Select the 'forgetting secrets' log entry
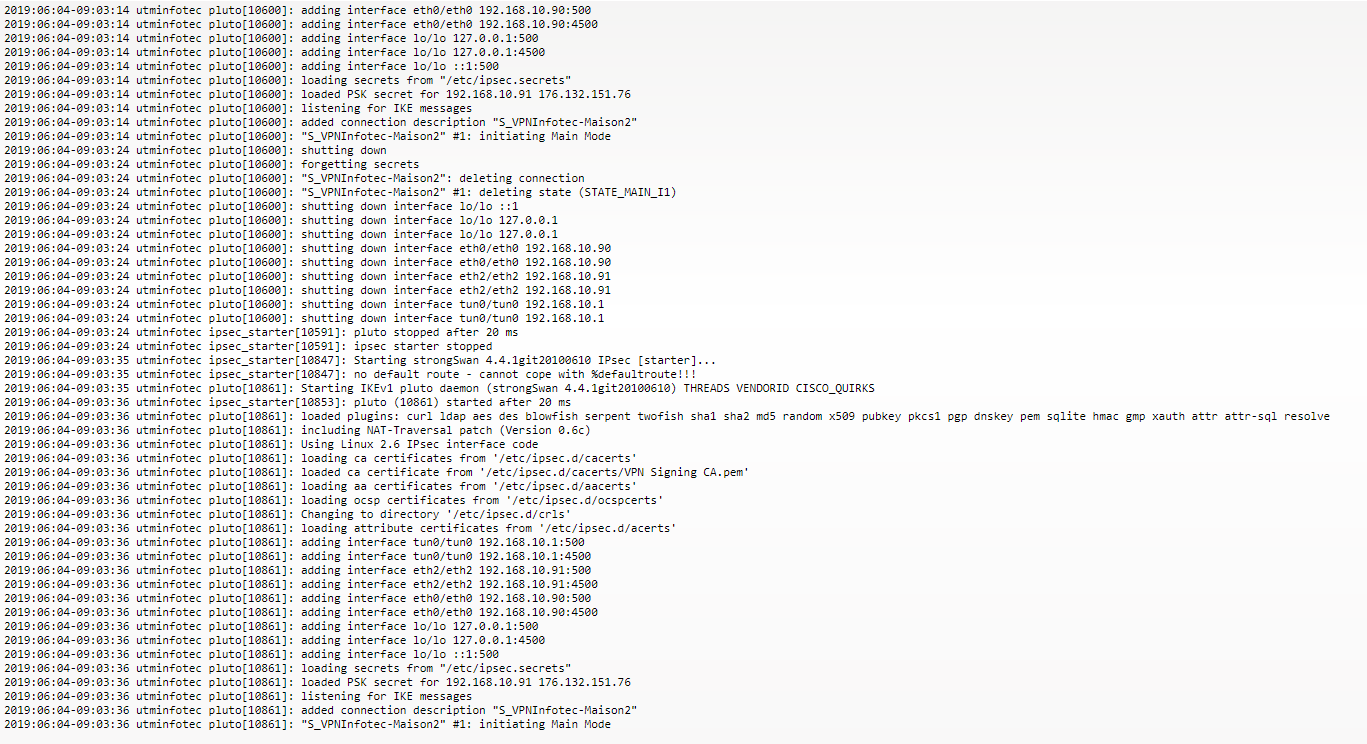1367x744 pixels. [x=212, y=164]
